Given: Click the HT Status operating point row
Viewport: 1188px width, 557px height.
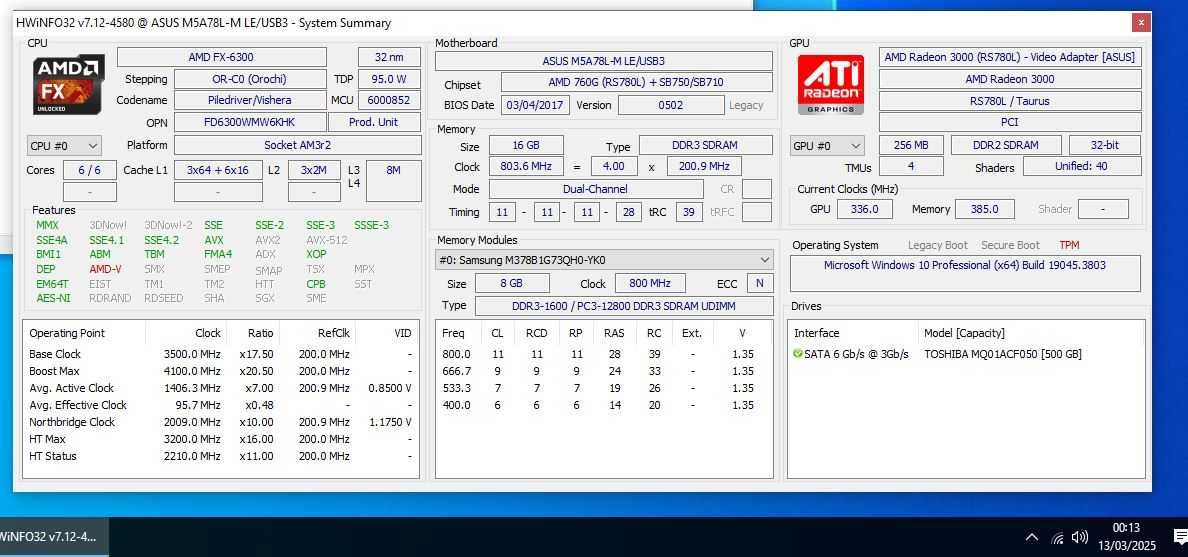Looking at the screenshot, I should pyautogui.click(x=220, y=456).
